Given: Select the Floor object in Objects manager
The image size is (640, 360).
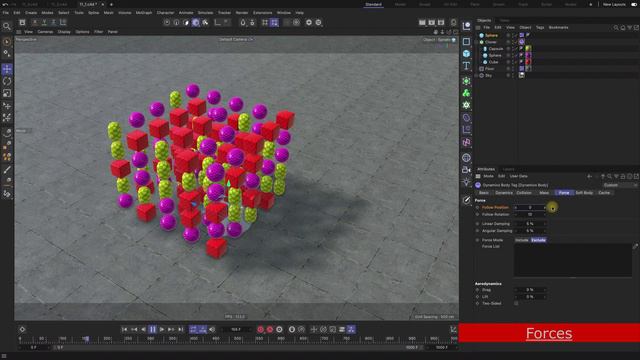Looking at the screenshot, I should [490, 69].
